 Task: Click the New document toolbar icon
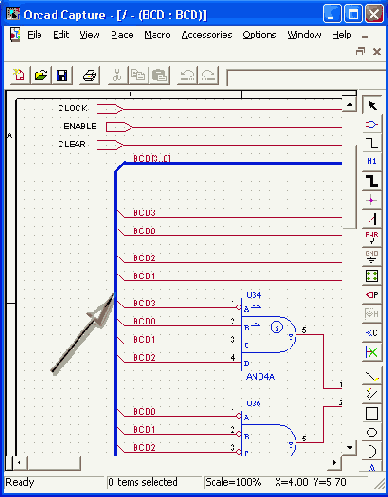(x=19, y=75)
